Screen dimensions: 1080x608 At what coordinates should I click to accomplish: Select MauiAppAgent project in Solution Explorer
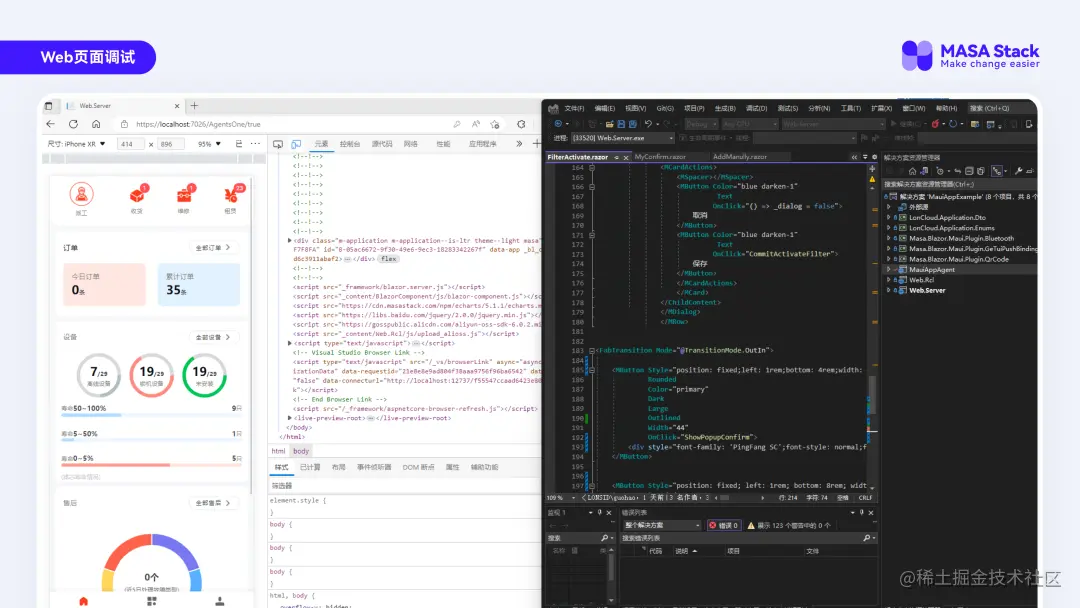click(x=931, y=270)
